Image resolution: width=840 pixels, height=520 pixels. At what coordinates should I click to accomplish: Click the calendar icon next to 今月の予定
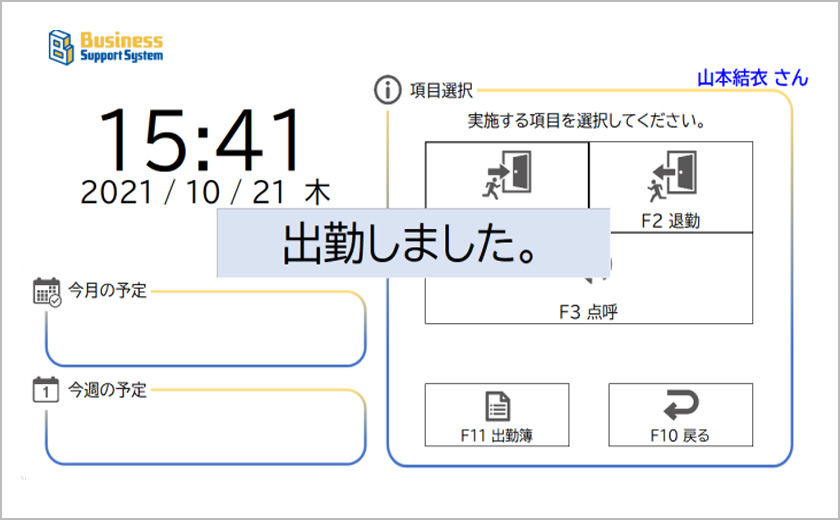tap(47, 291)
